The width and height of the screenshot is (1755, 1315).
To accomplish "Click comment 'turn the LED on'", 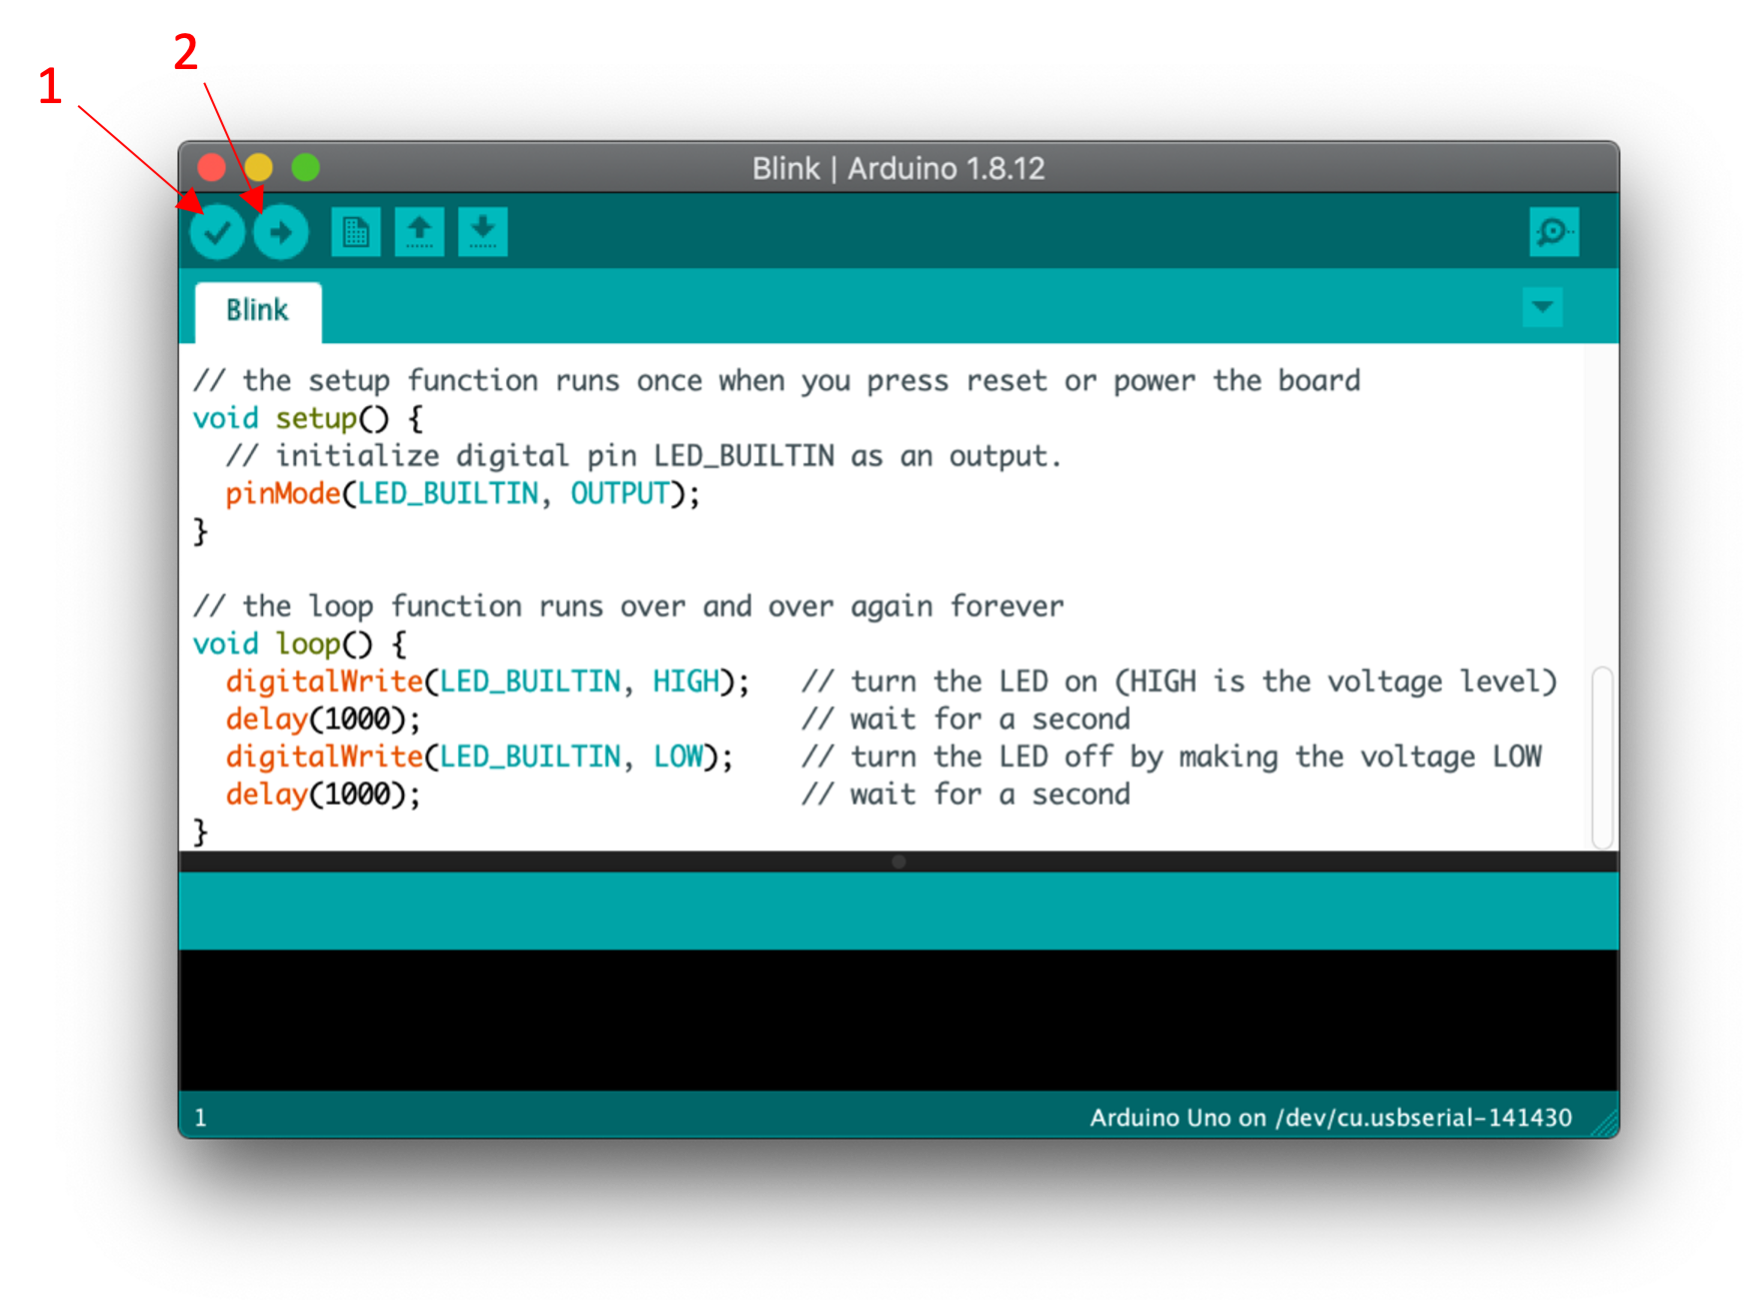I will point(974,682).
